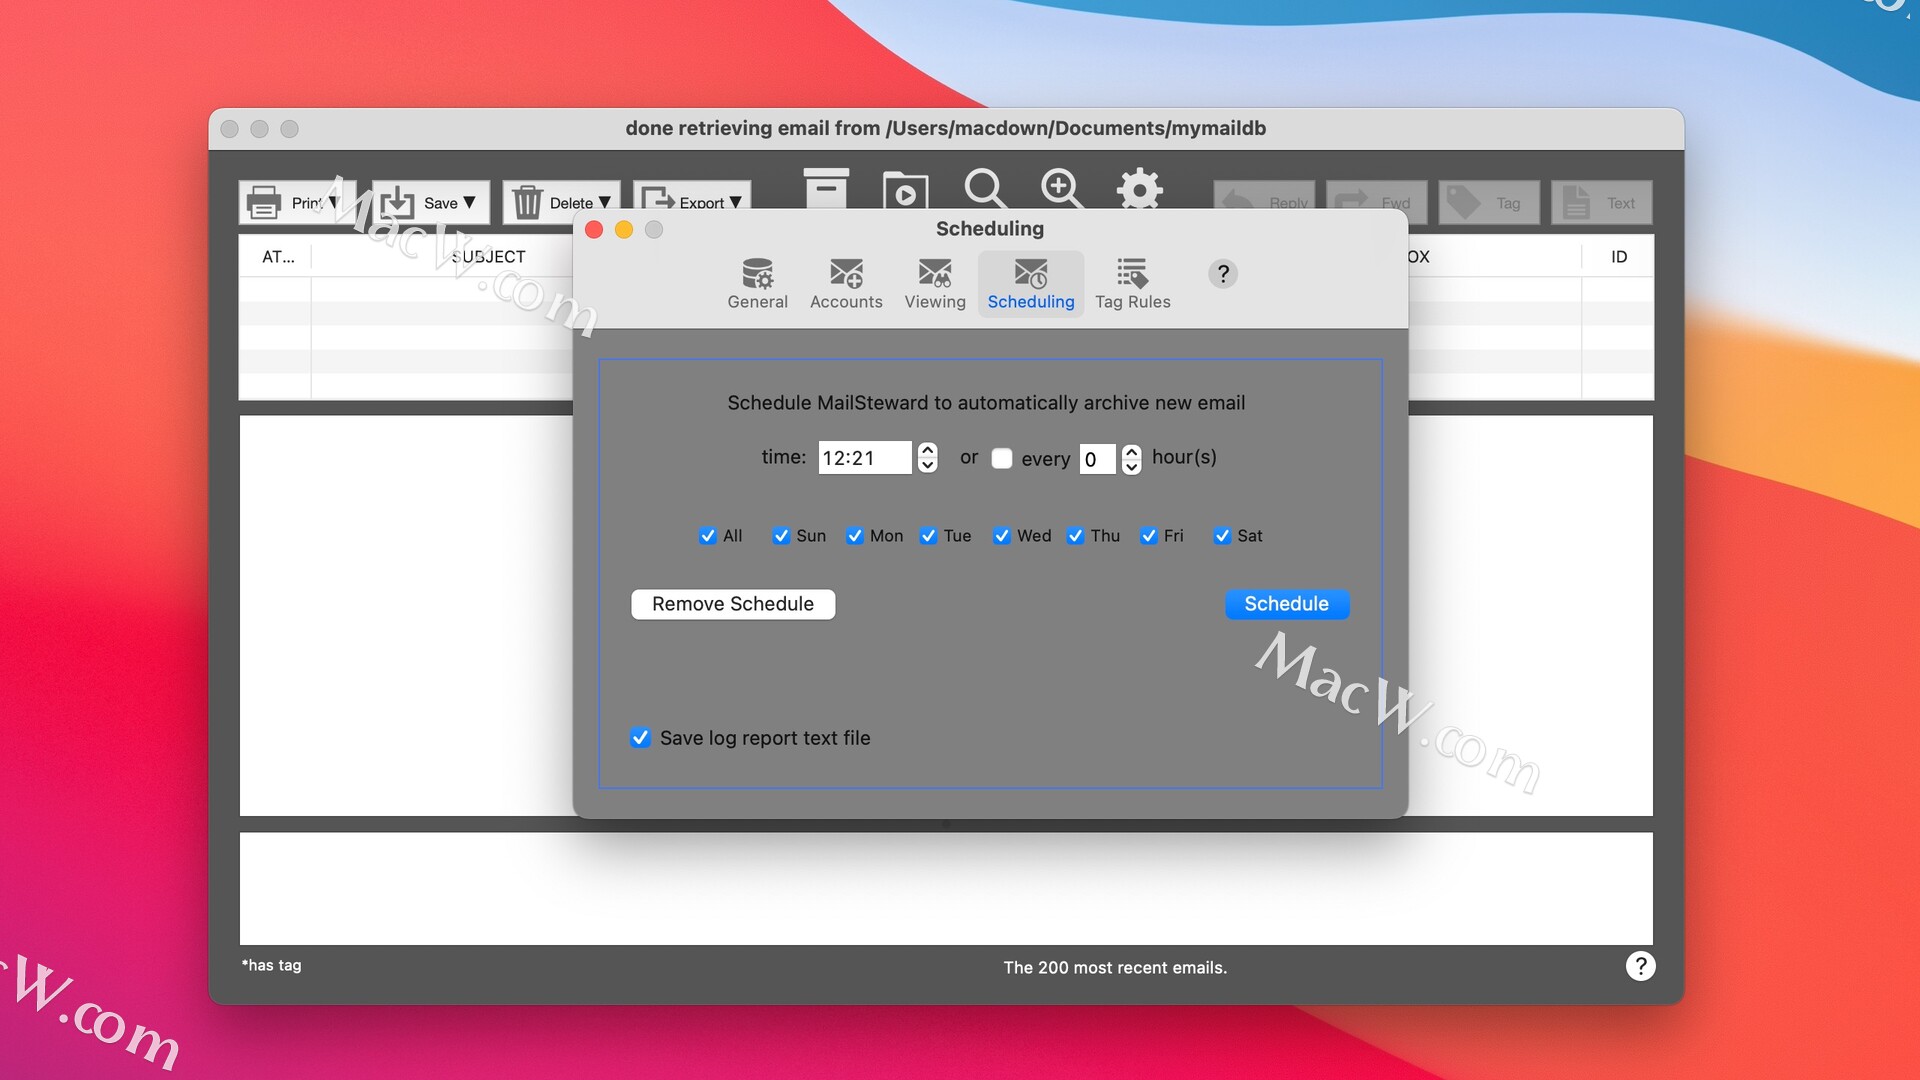Sort by the ID column header

point(1618,257)
